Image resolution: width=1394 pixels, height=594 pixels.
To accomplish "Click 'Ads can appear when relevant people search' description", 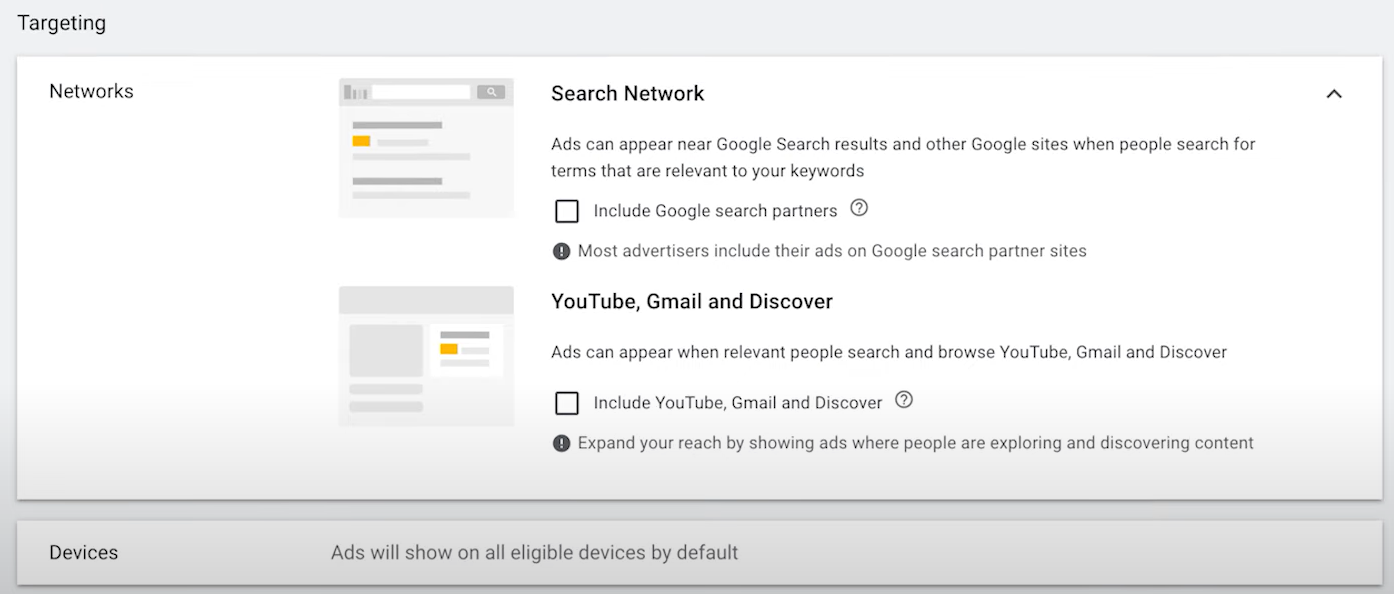I will pyautogui.click(x=889, y=352).
